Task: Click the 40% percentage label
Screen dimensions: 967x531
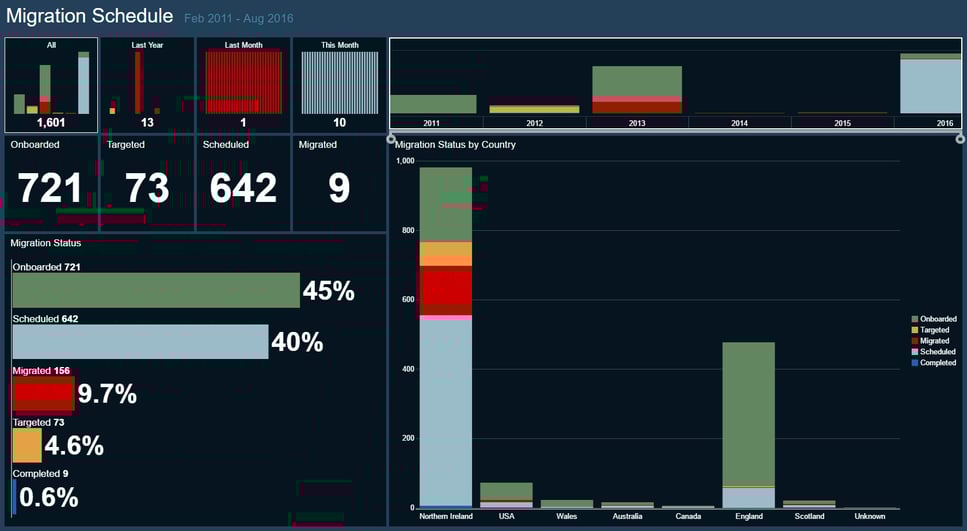Action: pyautogui.click(x=297, y=342)
